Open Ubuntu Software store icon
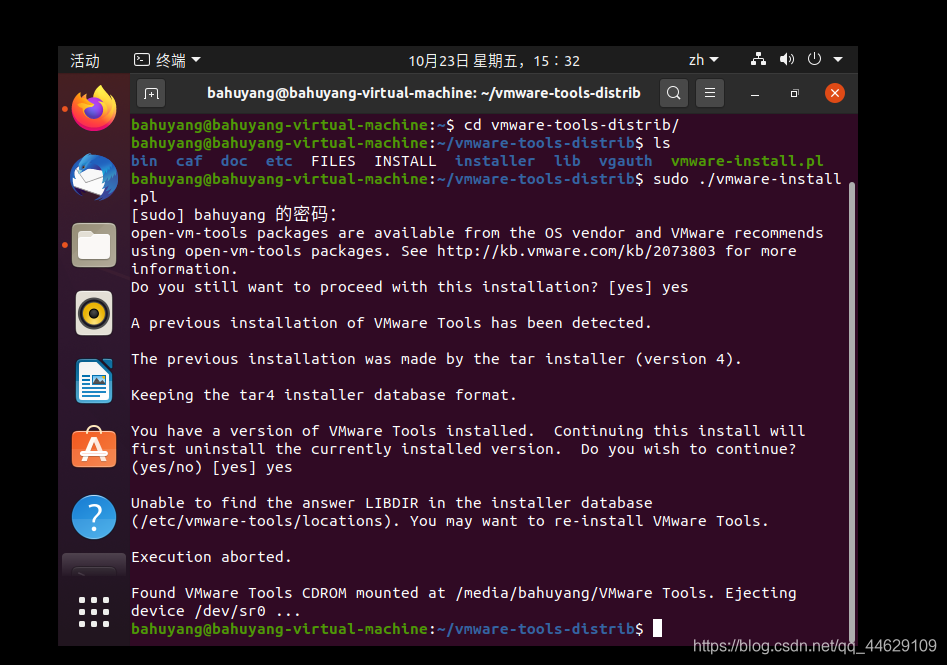 click(x=94, y=448)
